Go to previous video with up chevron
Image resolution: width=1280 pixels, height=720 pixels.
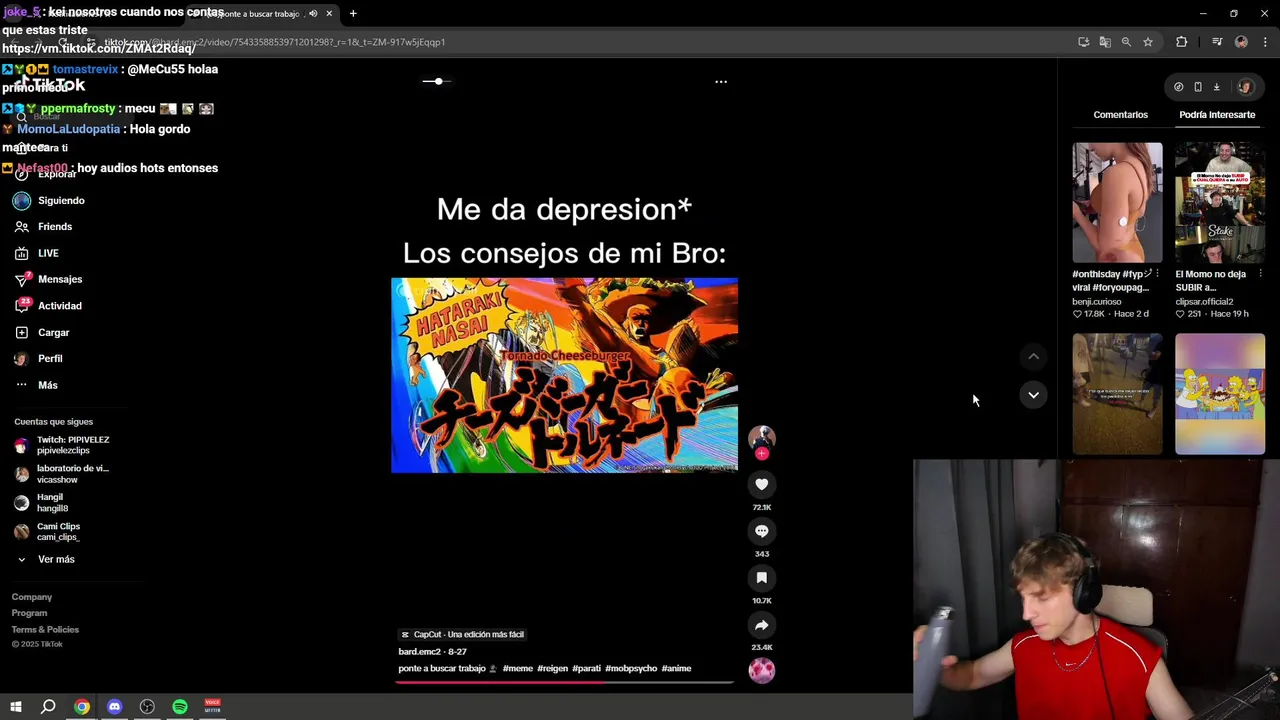click(1033, 356)
